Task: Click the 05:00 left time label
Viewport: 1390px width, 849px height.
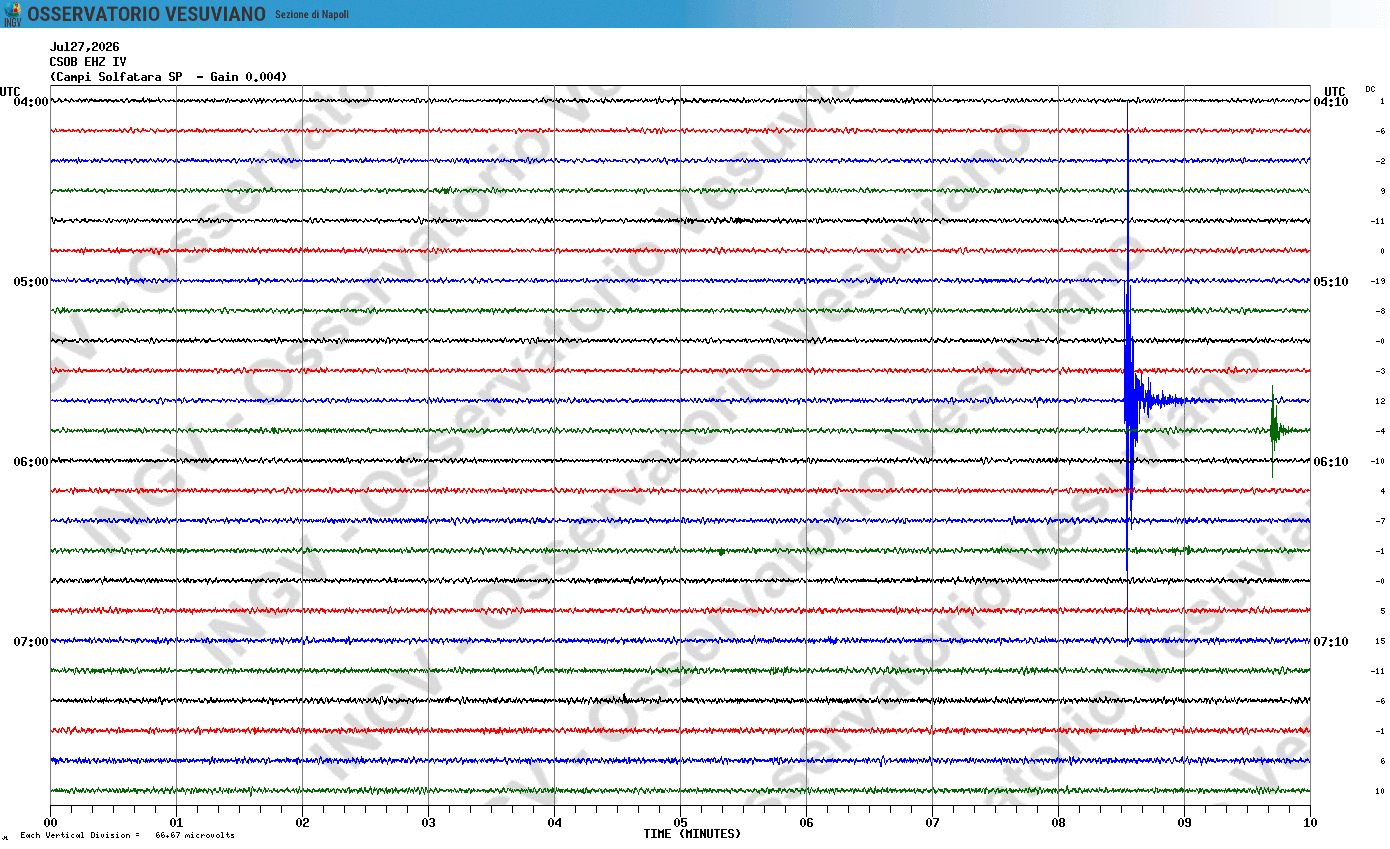Action: (31, 282)
